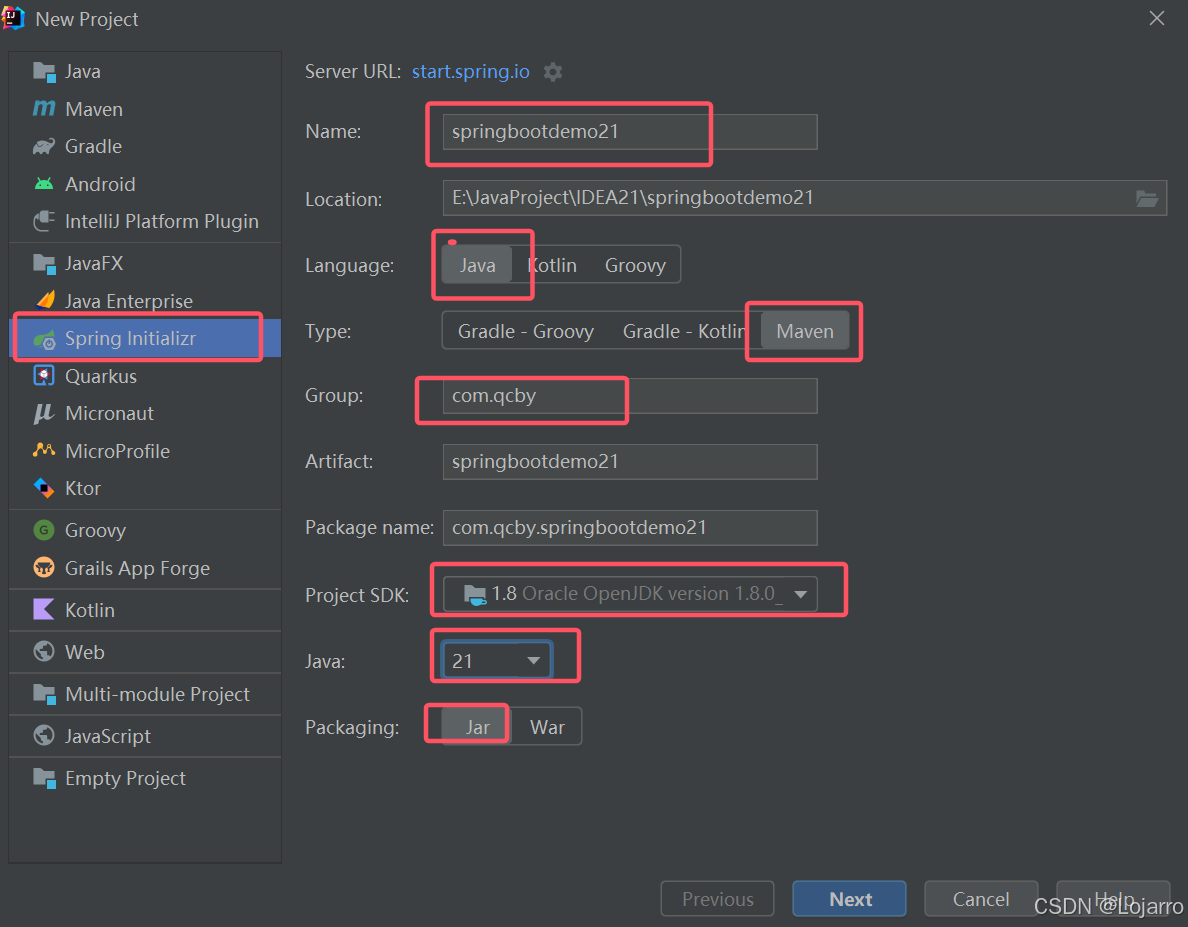Select Maven generator in sidebar
The image size is (1188, 927).
click(x=145, y=109)
